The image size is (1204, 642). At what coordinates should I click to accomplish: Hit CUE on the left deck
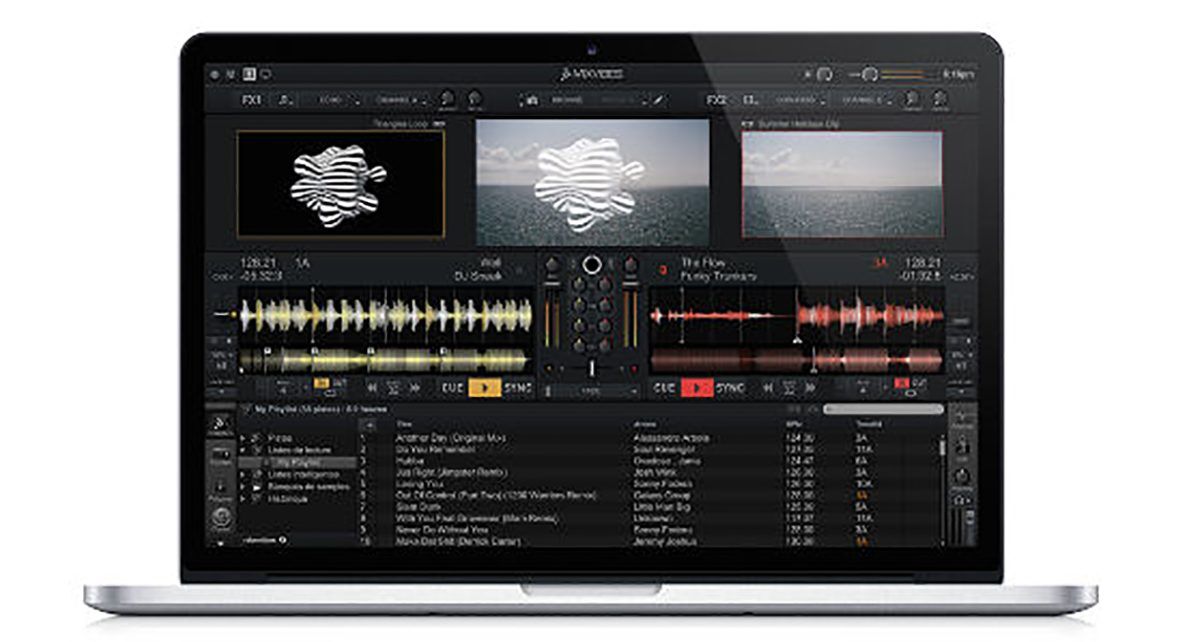click(x=451, y=388)
